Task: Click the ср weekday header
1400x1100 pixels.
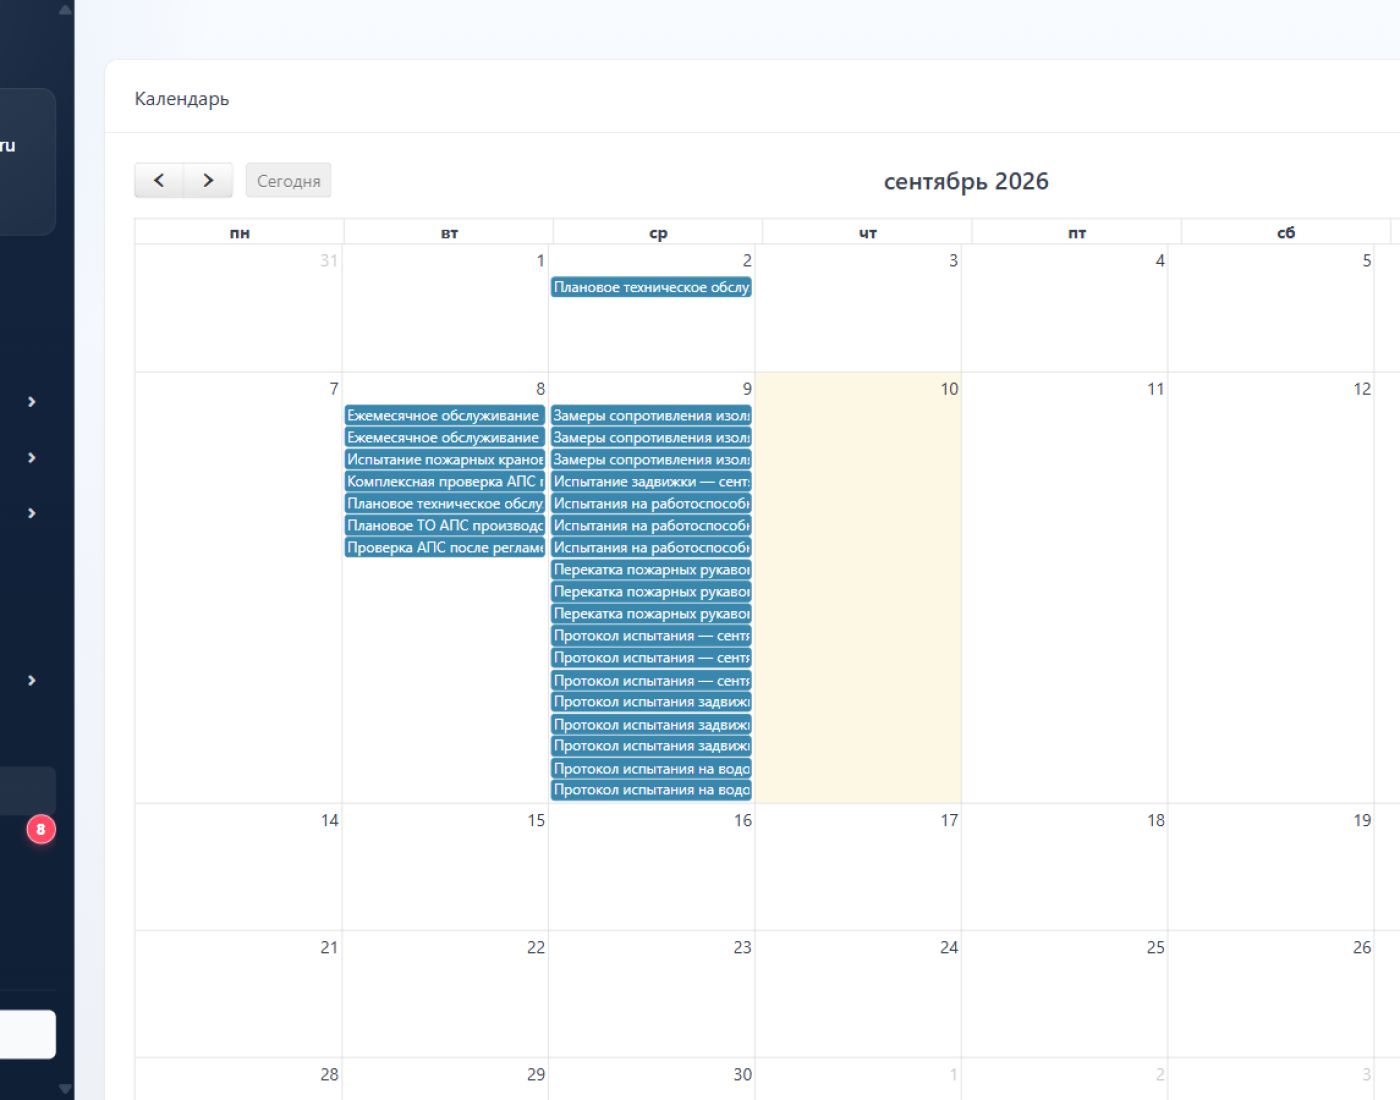Action: pos(658,233)
